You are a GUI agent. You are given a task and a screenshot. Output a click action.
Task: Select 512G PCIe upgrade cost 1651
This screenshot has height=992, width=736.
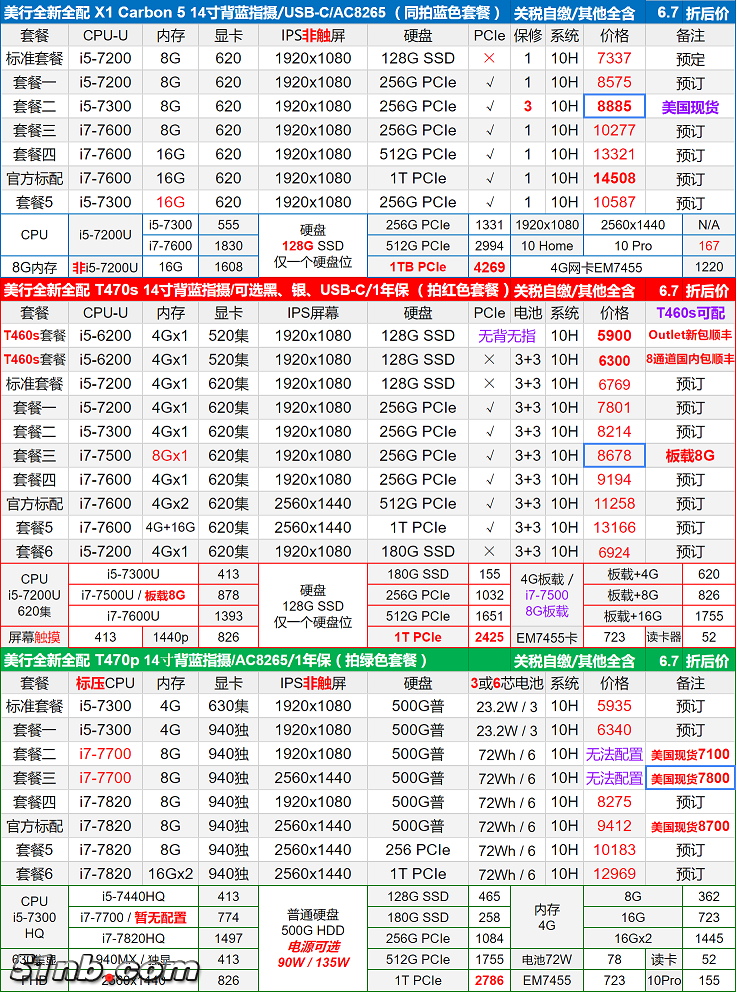tap(489, 616)
